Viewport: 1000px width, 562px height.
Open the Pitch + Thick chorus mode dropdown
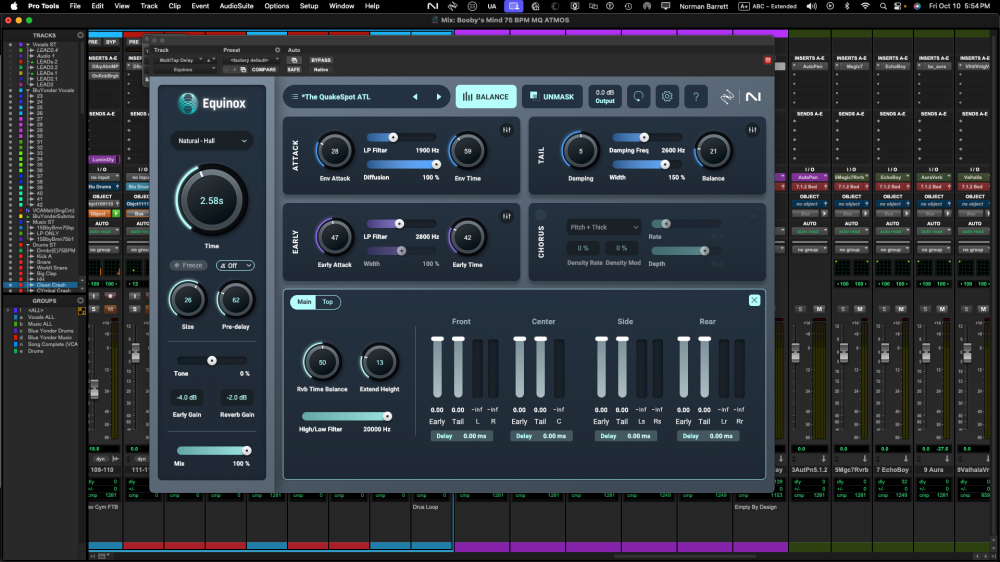click(x=603, y=227)
